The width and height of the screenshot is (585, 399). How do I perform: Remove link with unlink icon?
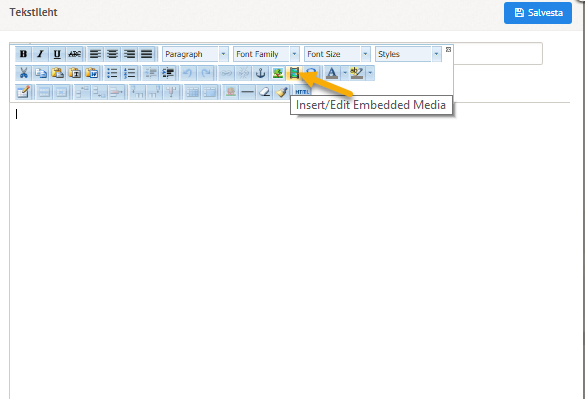click(243, 73)
